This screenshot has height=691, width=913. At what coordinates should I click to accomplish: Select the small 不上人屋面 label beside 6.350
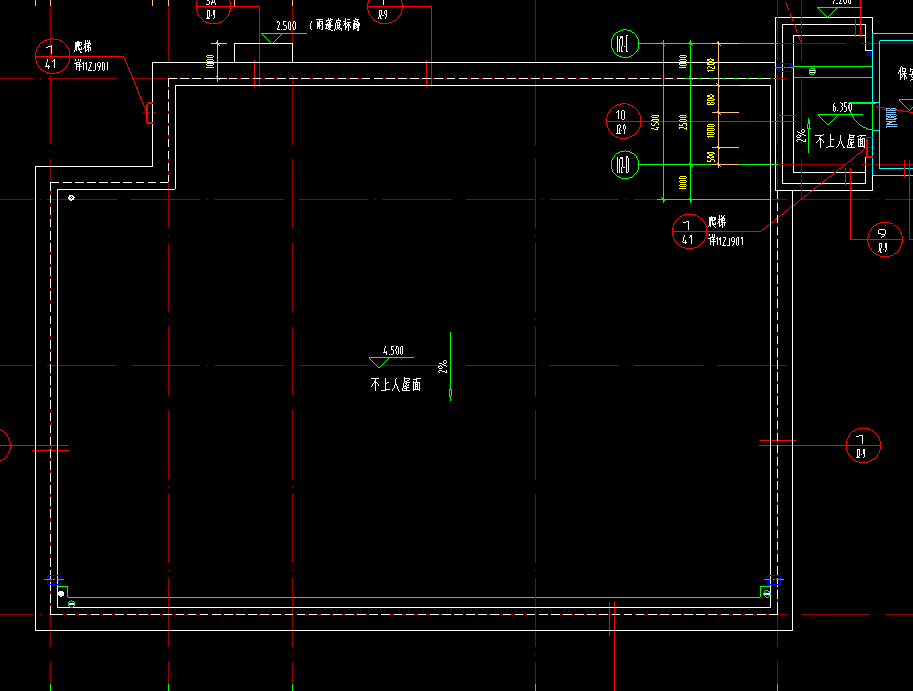point(840,141)
